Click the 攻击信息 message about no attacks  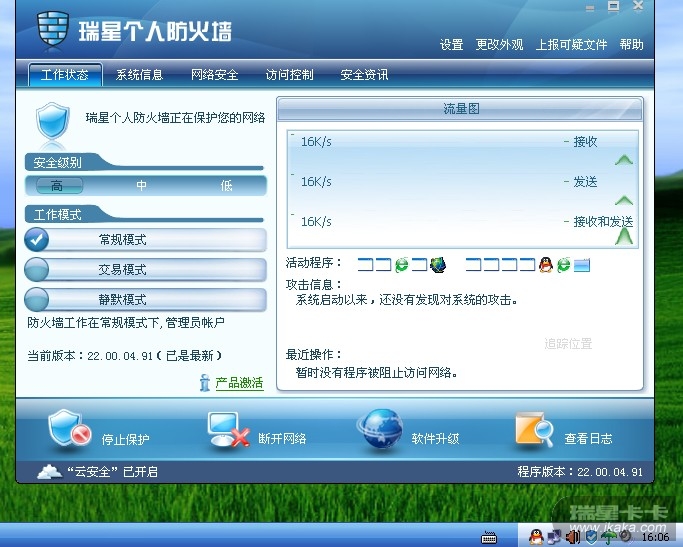click(x=407, y=300)
